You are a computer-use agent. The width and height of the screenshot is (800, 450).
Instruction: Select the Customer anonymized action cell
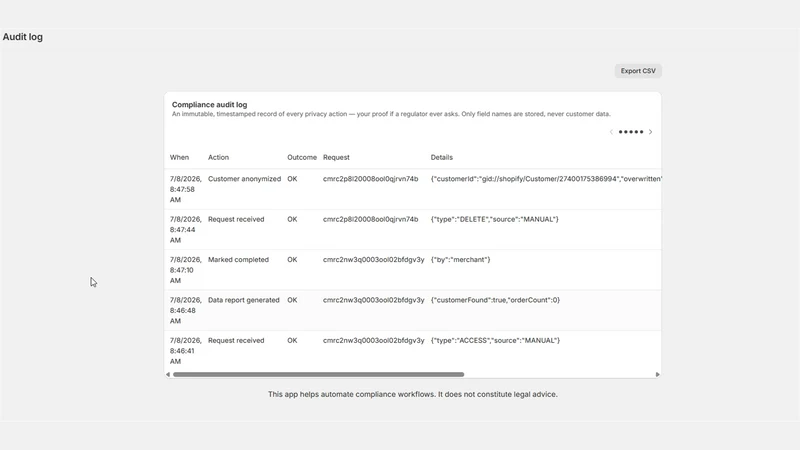coord(244,179)
